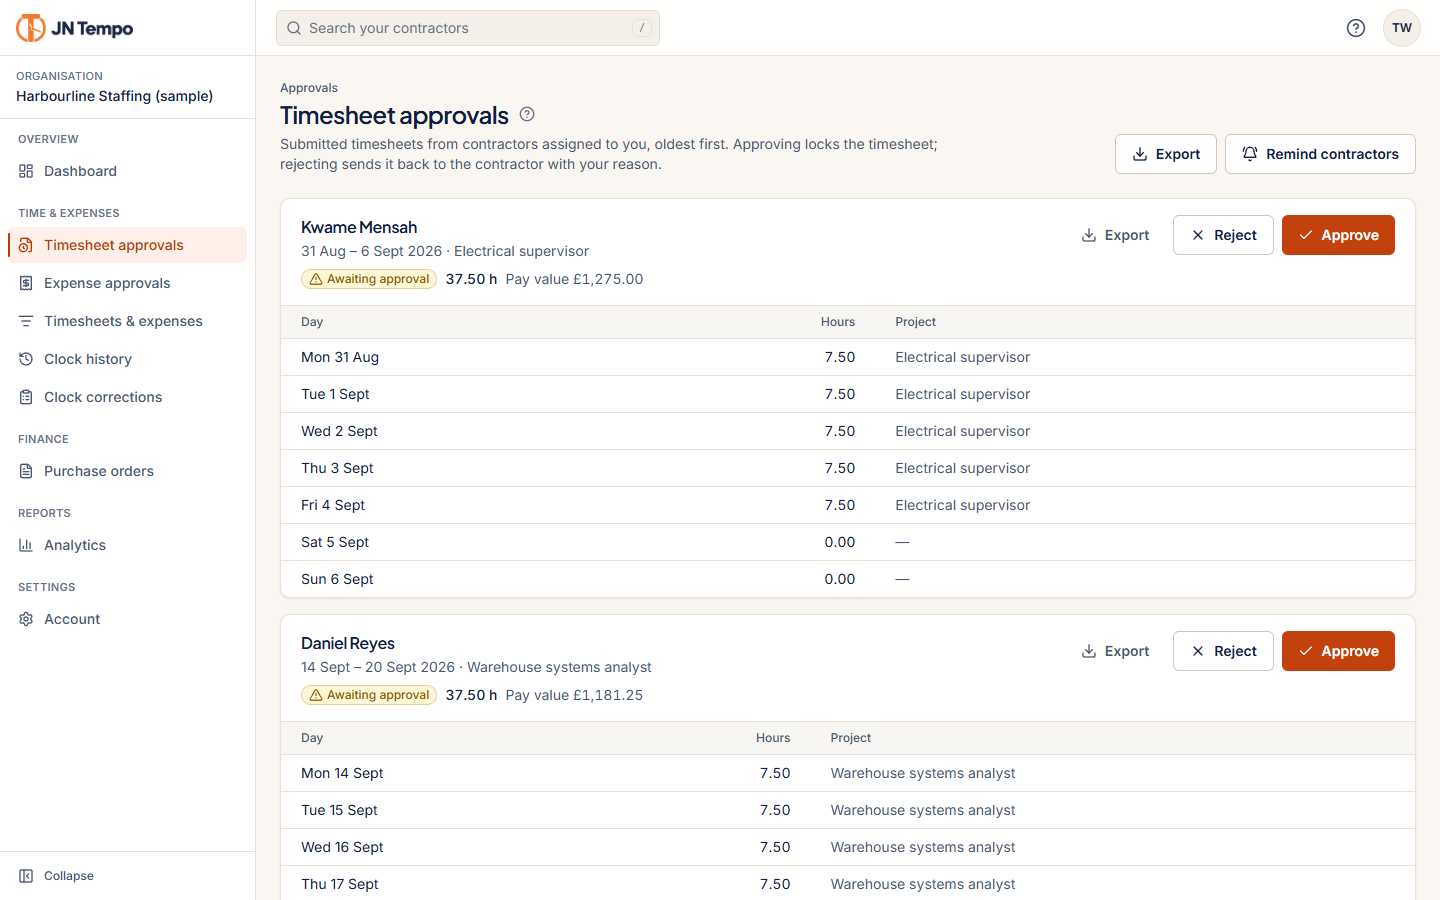Click the Clock history icon
The image size is (1440, 900).
(26, 359)
